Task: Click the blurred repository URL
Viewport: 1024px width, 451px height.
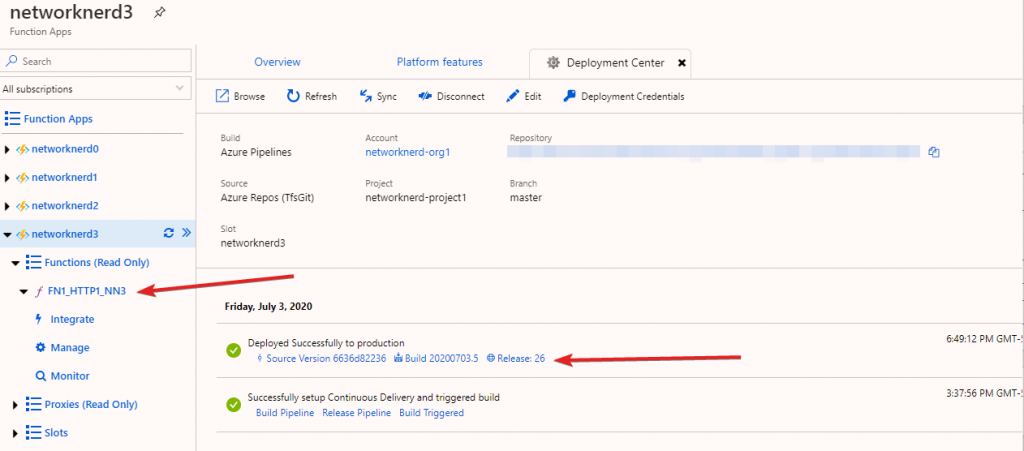Action: pyautogui.click(x=714, y=153)
